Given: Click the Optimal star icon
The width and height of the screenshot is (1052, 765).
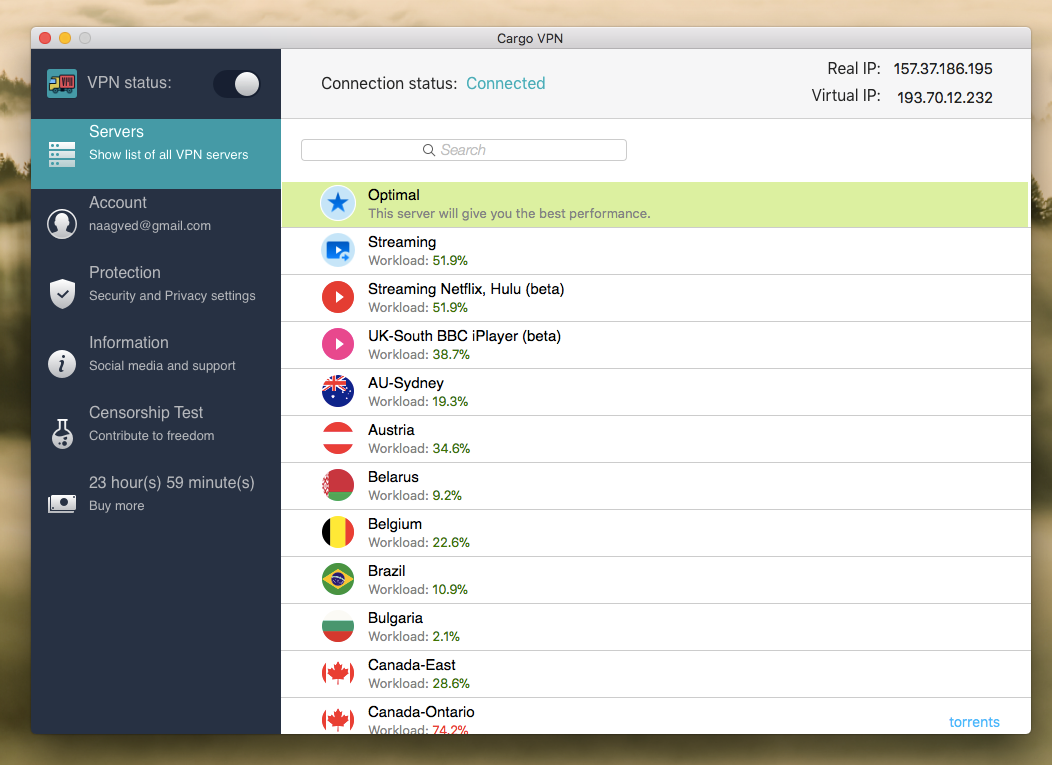Looking at the screenshot, I should (338, 203).
